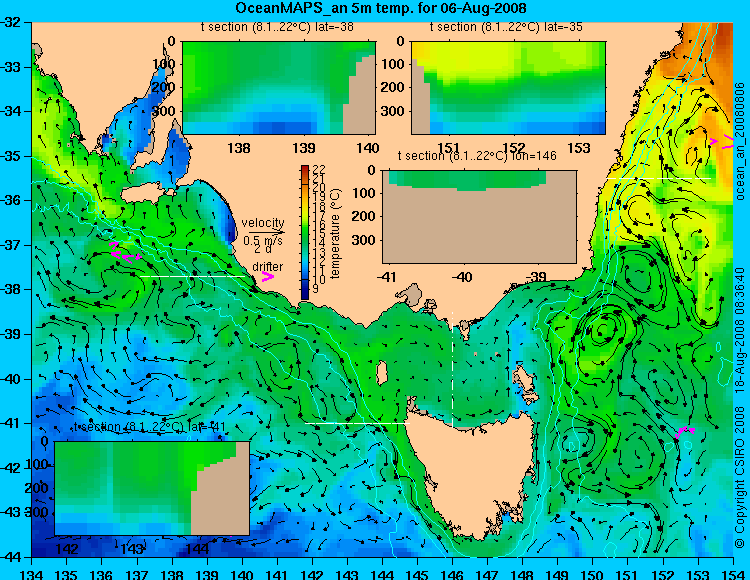Open the lat=-38 temperature section inset
Image resolution: width=750 pixels, height=580 pixels.
click(x=279, y=88)
